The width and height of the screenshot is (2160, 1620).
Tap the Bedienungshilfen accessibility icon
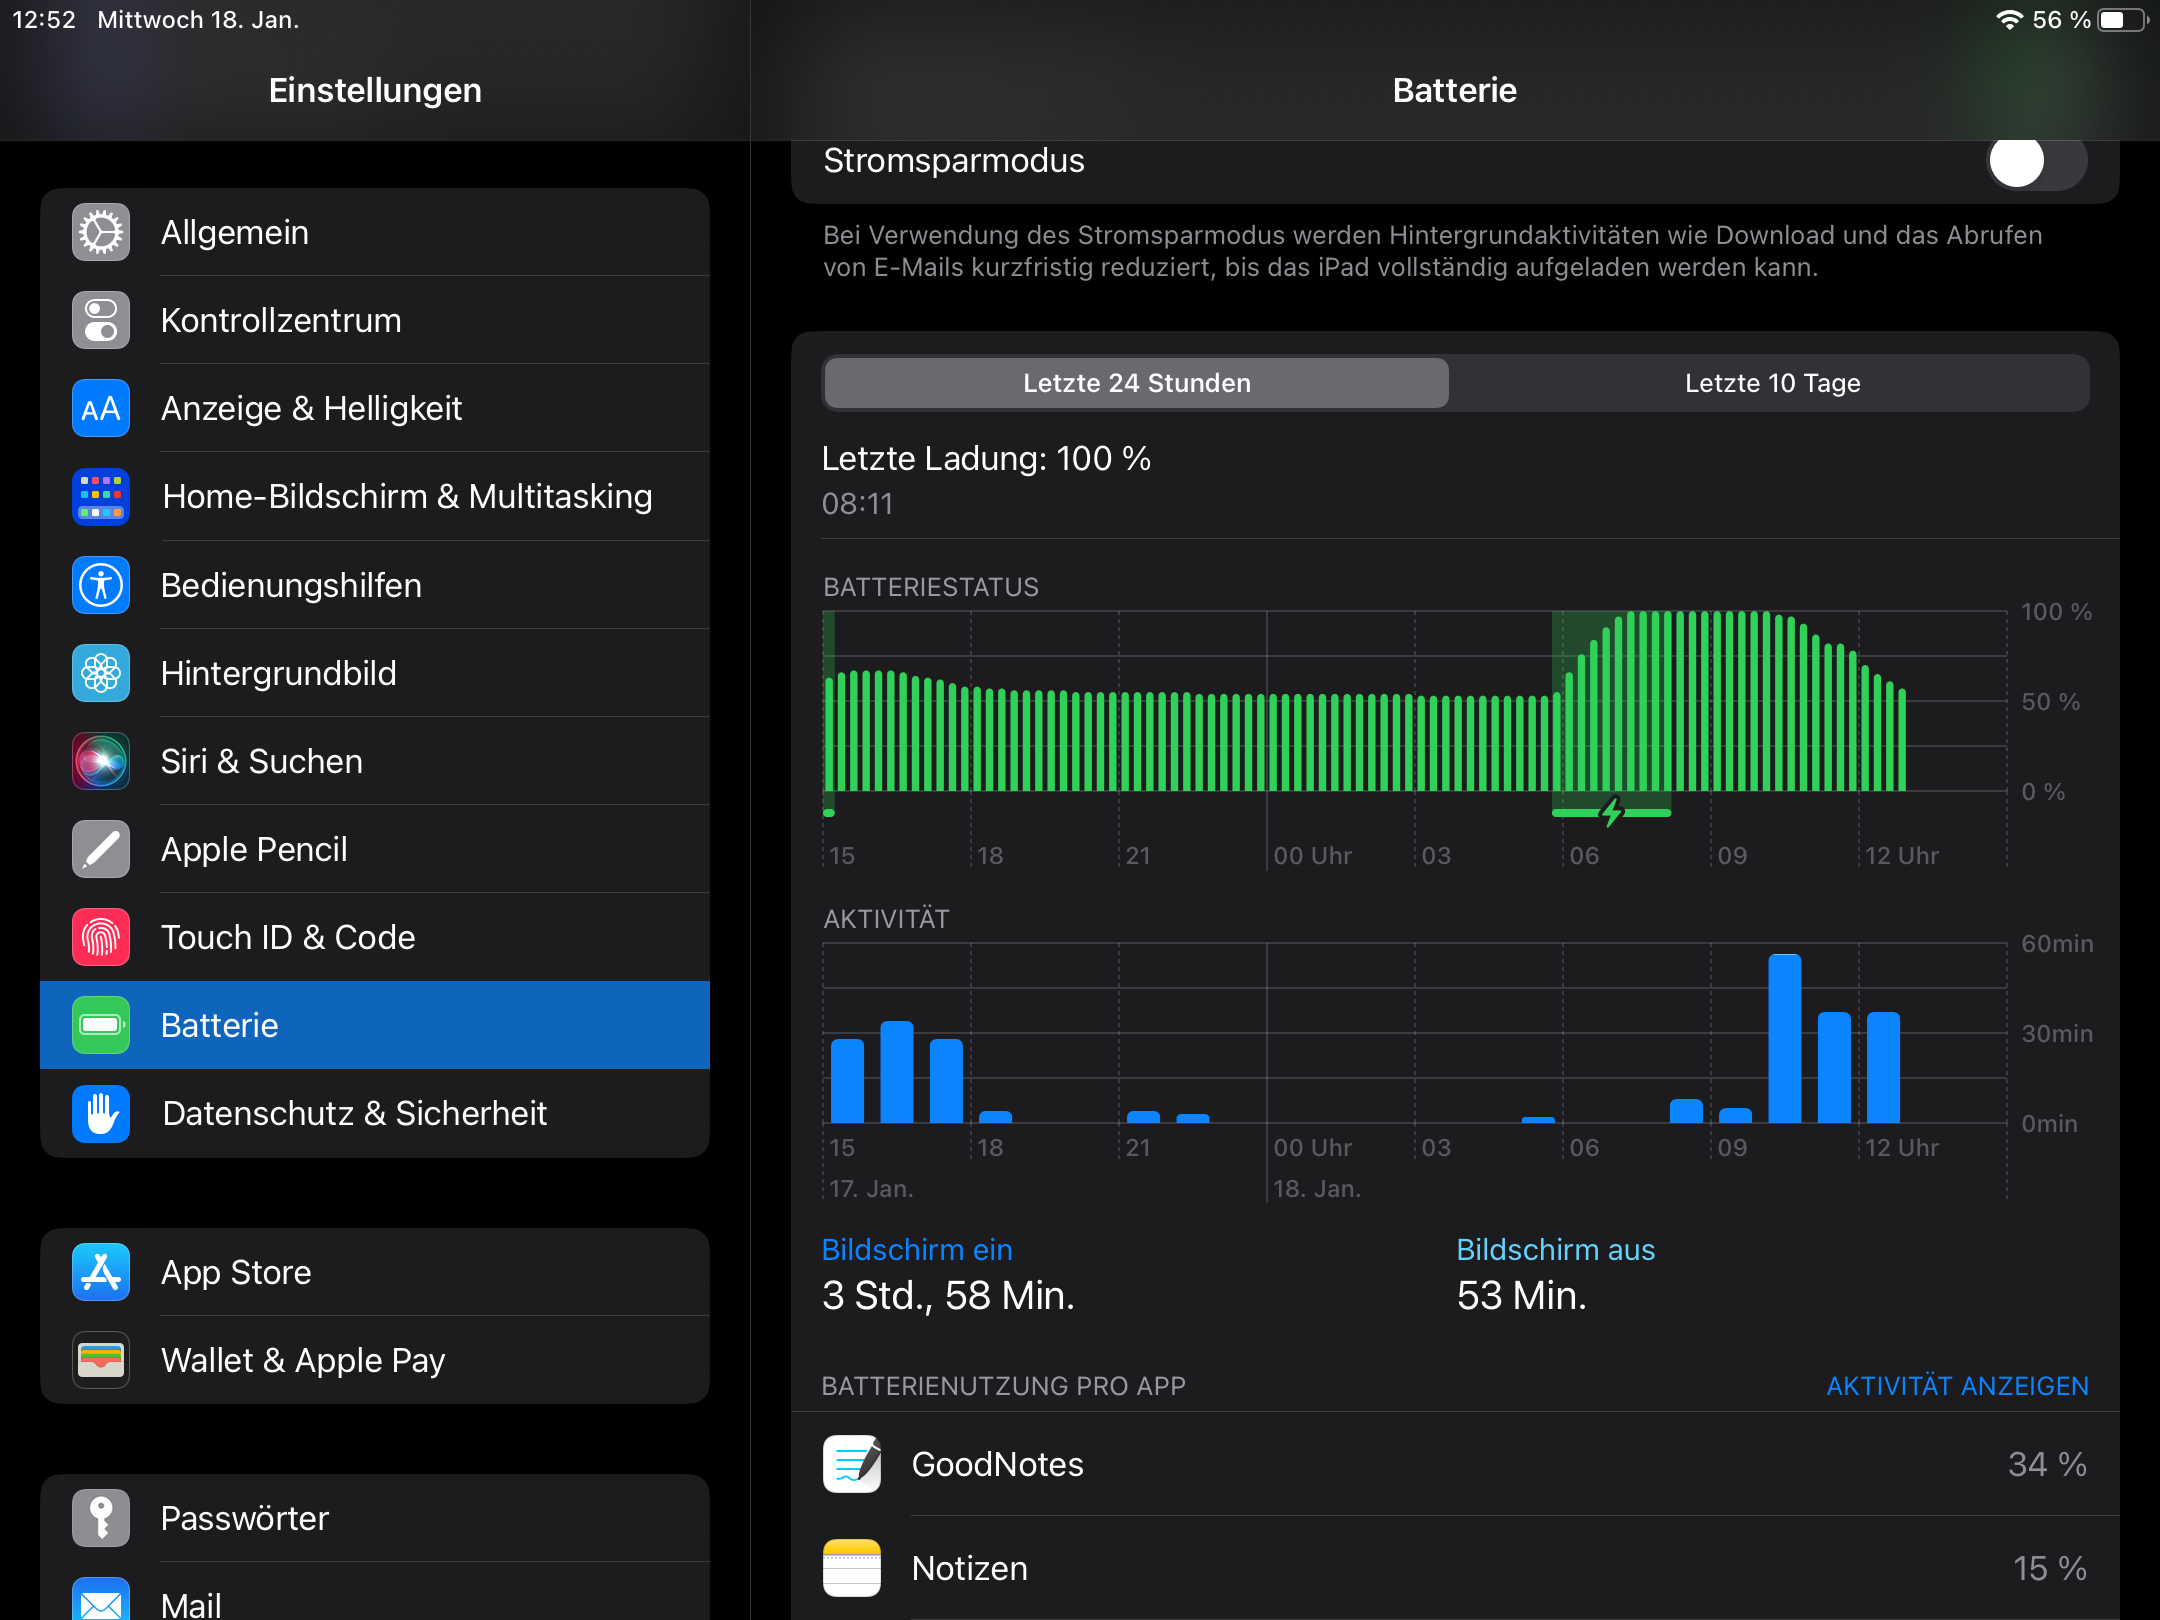tap(101, 585)
